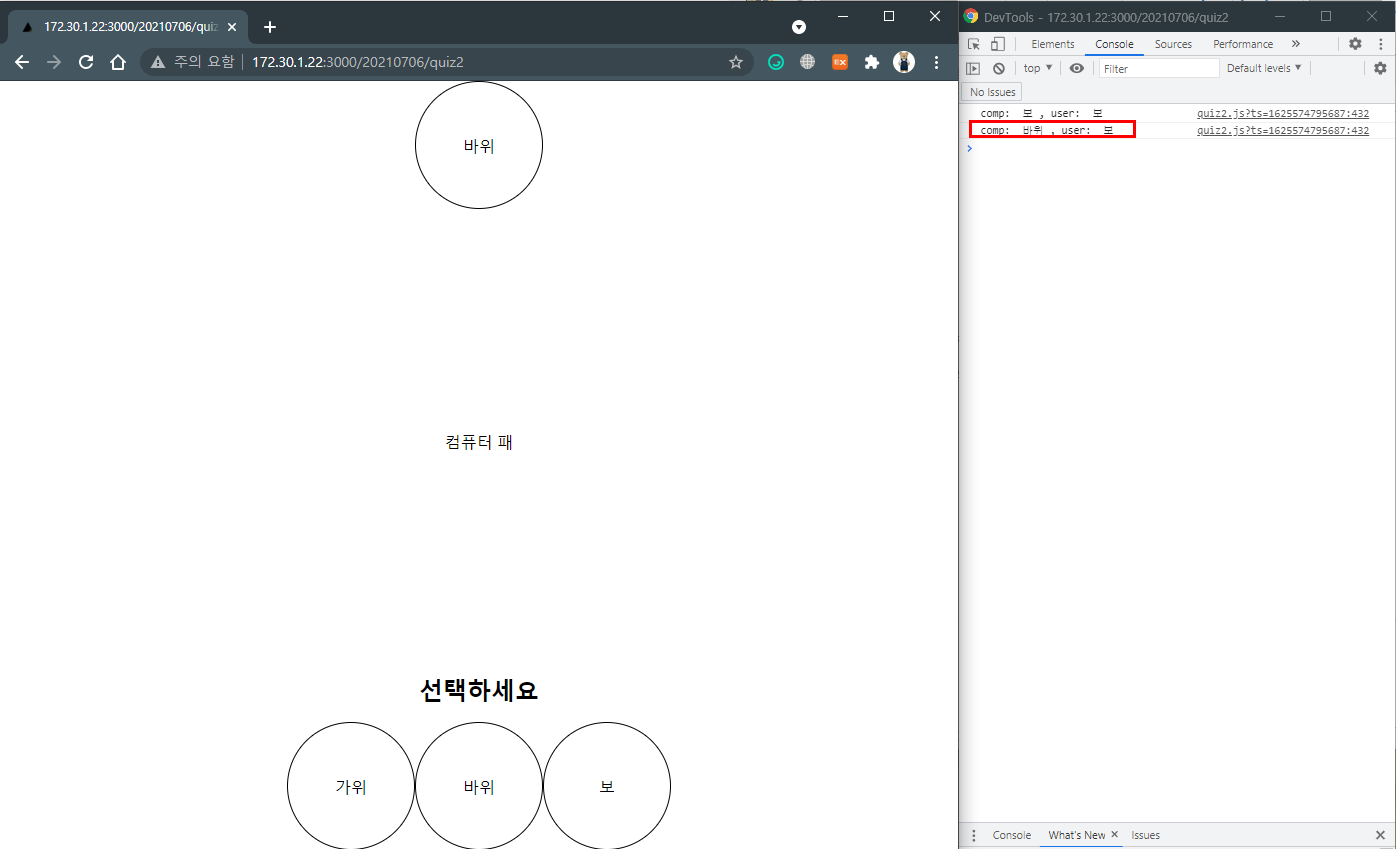The width and height of the screenshot is (1396, 849).
Task: Open the Chrome tab search dropdown arrow
Action: [x=799, y=27]
